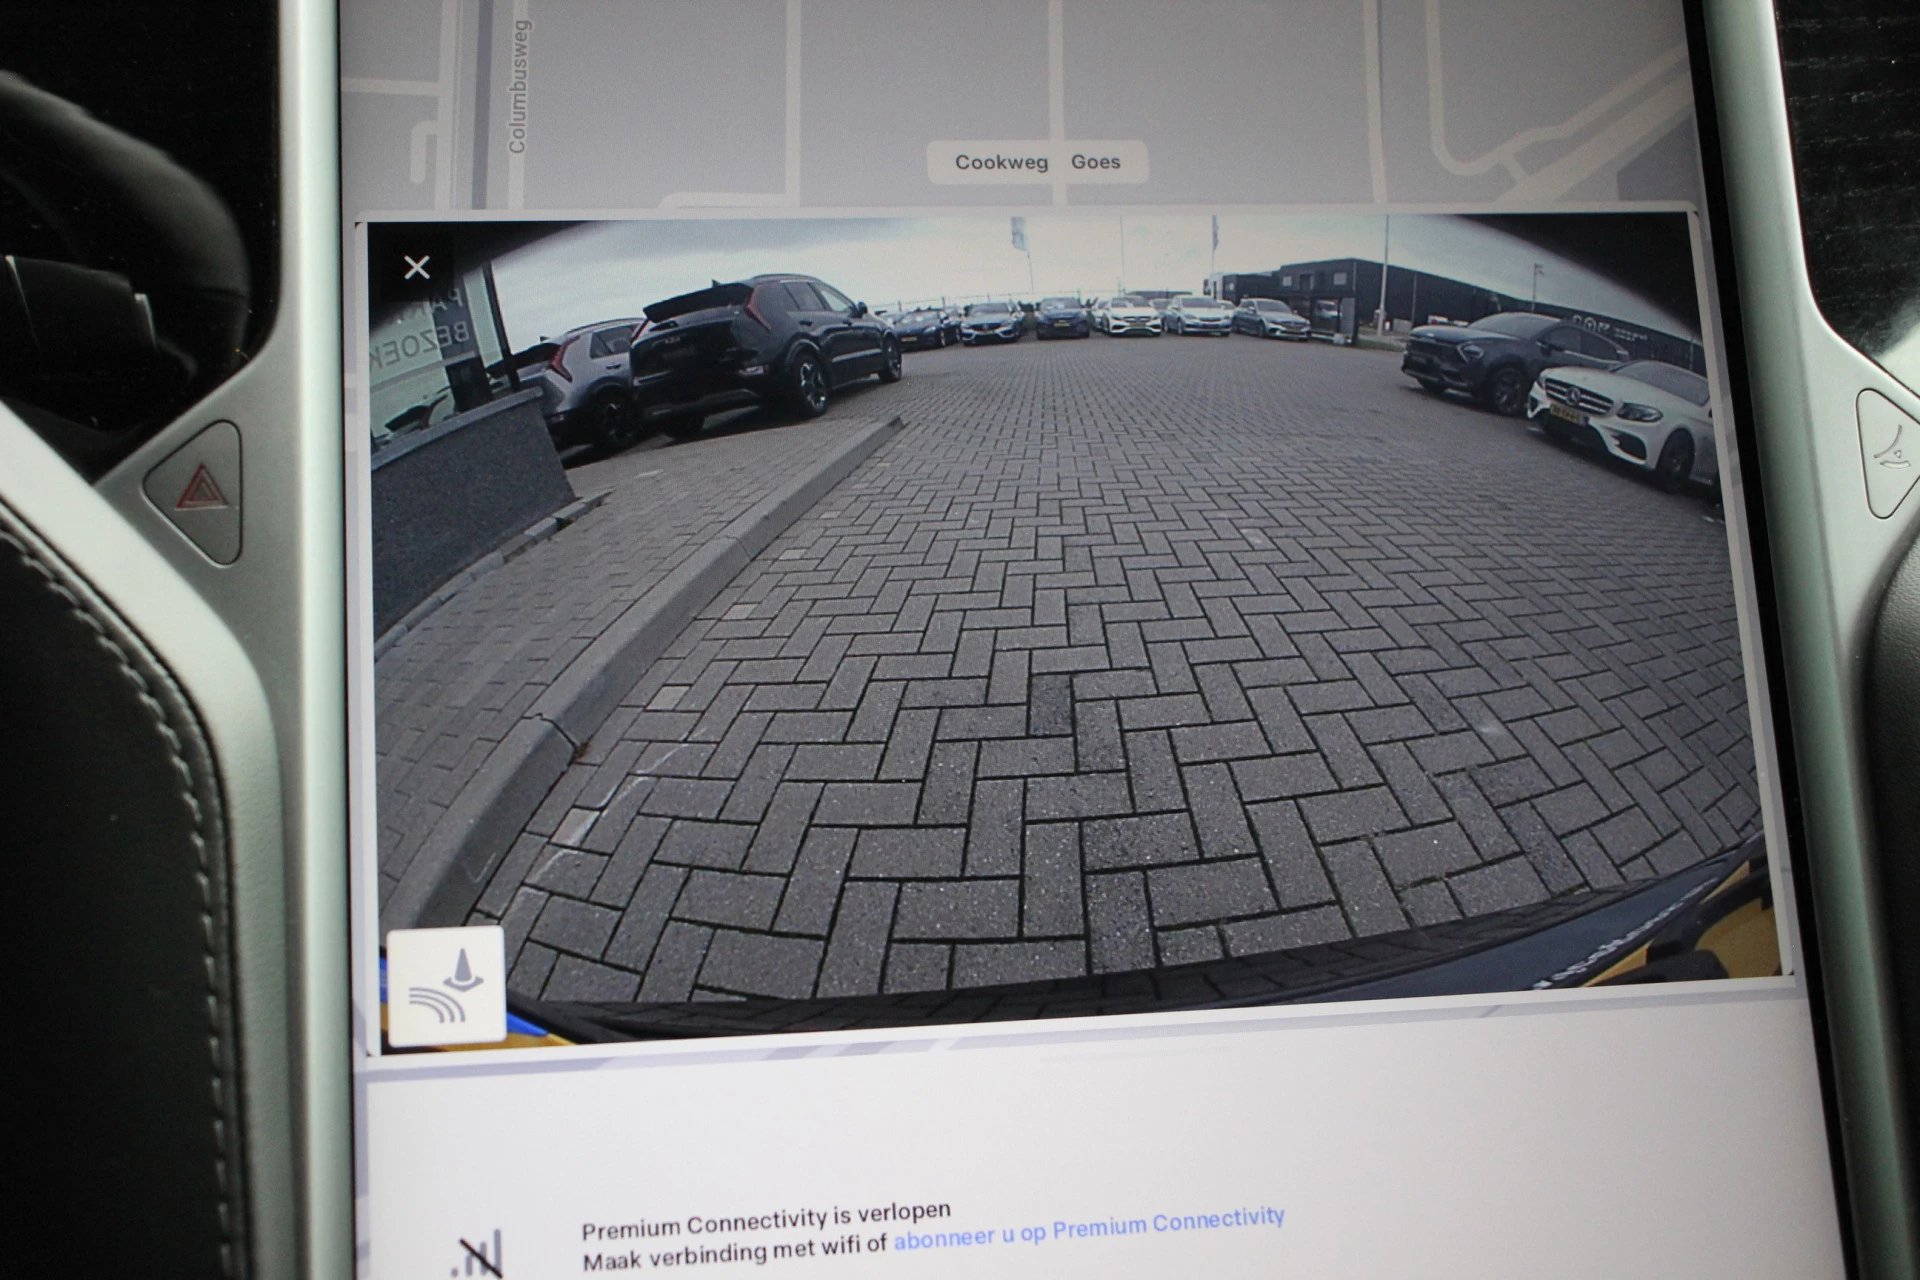Push the hazard warning triangle button

click(201, 490)
